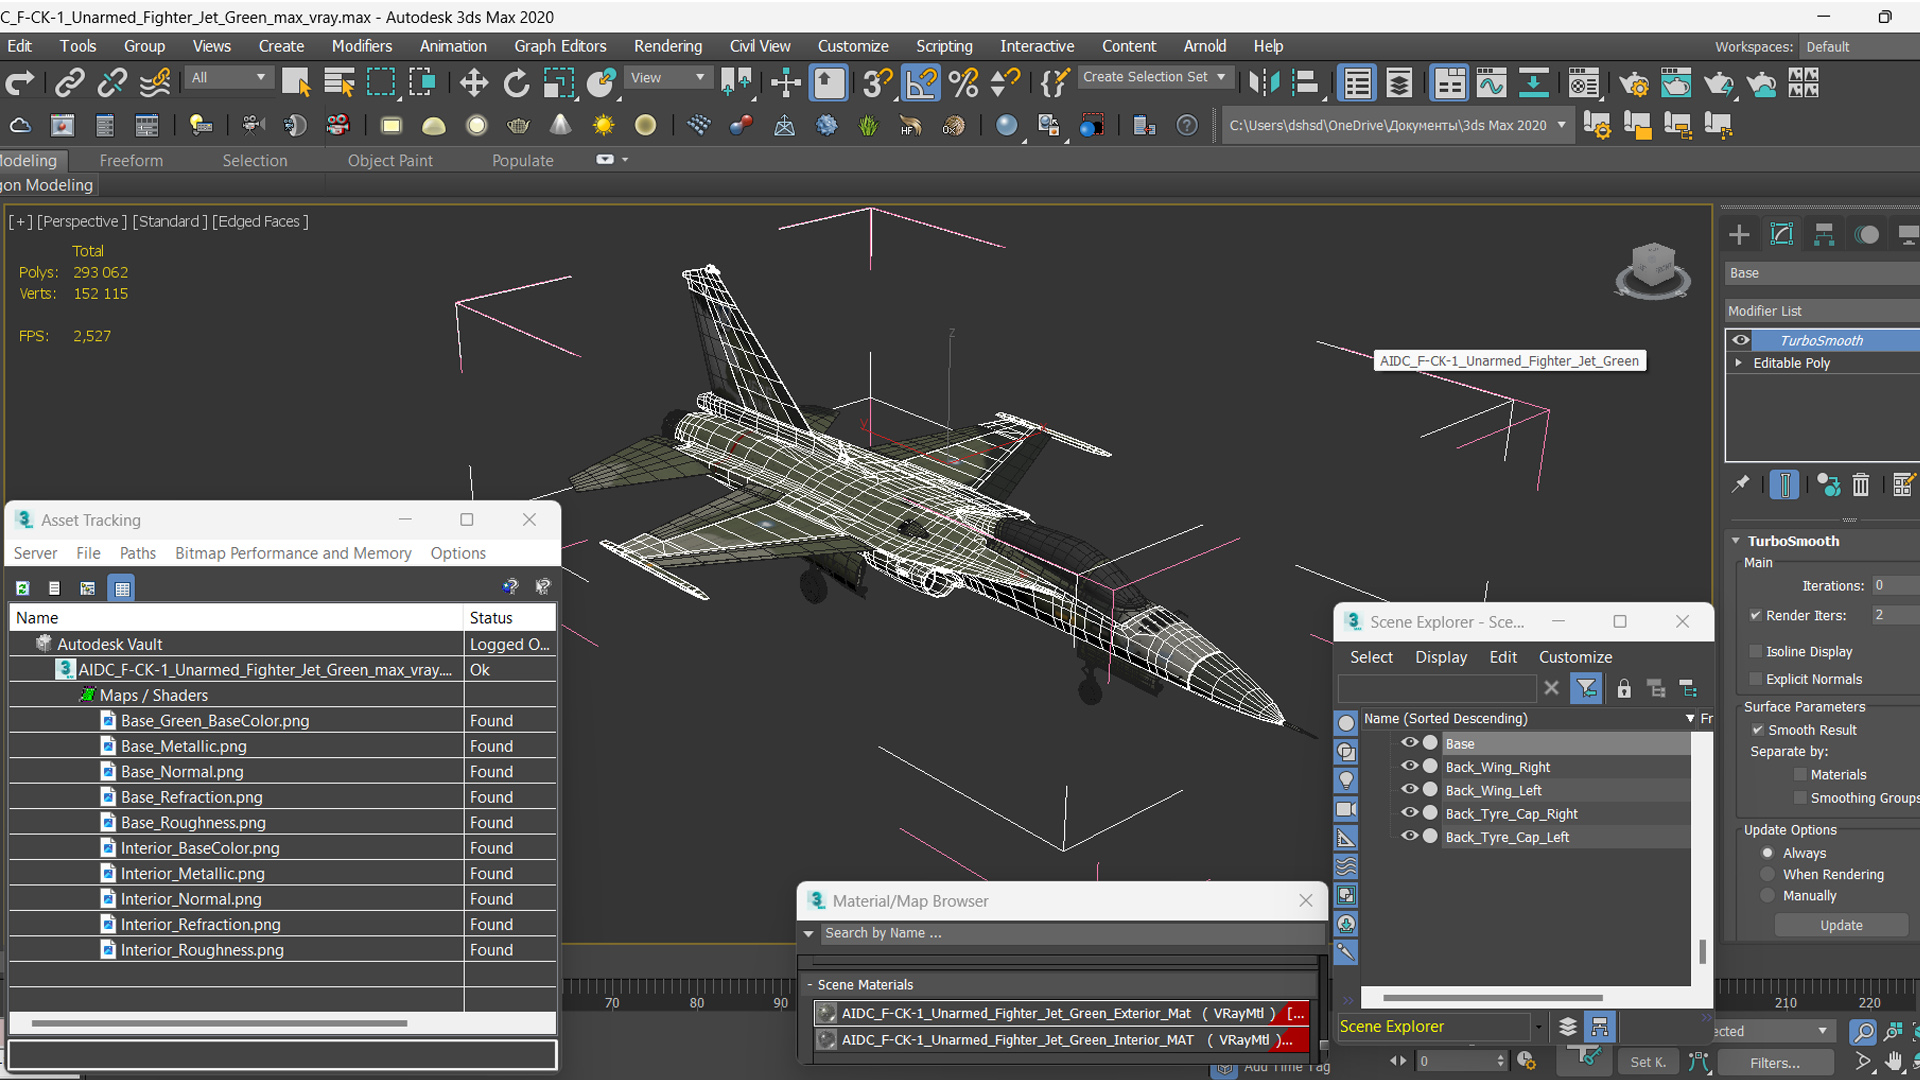Enable Isoline Display checkbox
This screenshot has width=1920, height=1080.
(1755, 651)
